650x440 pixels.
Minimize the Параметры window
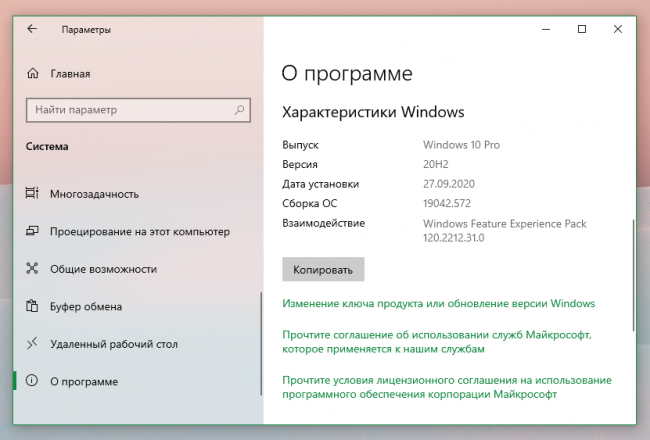coord(546,29)
